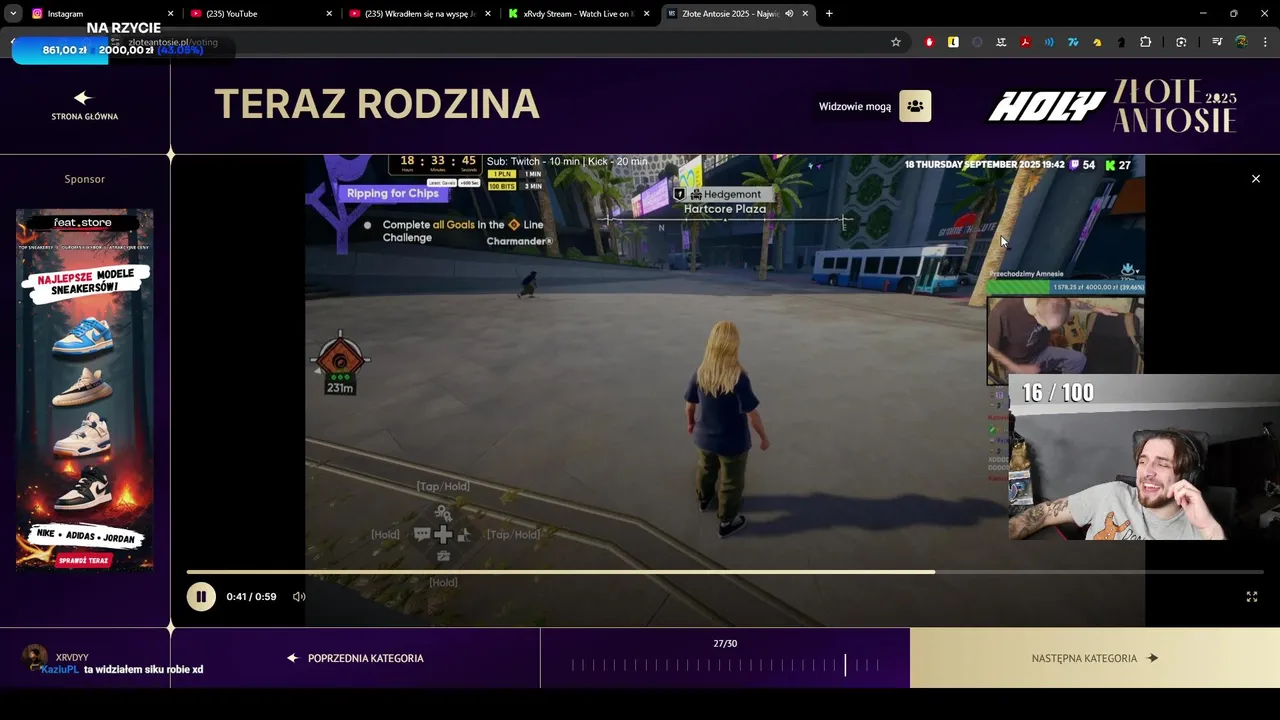
Task: Close the xRvdy Stream tab
Action: pyautogui.click(x=646, y=14)
